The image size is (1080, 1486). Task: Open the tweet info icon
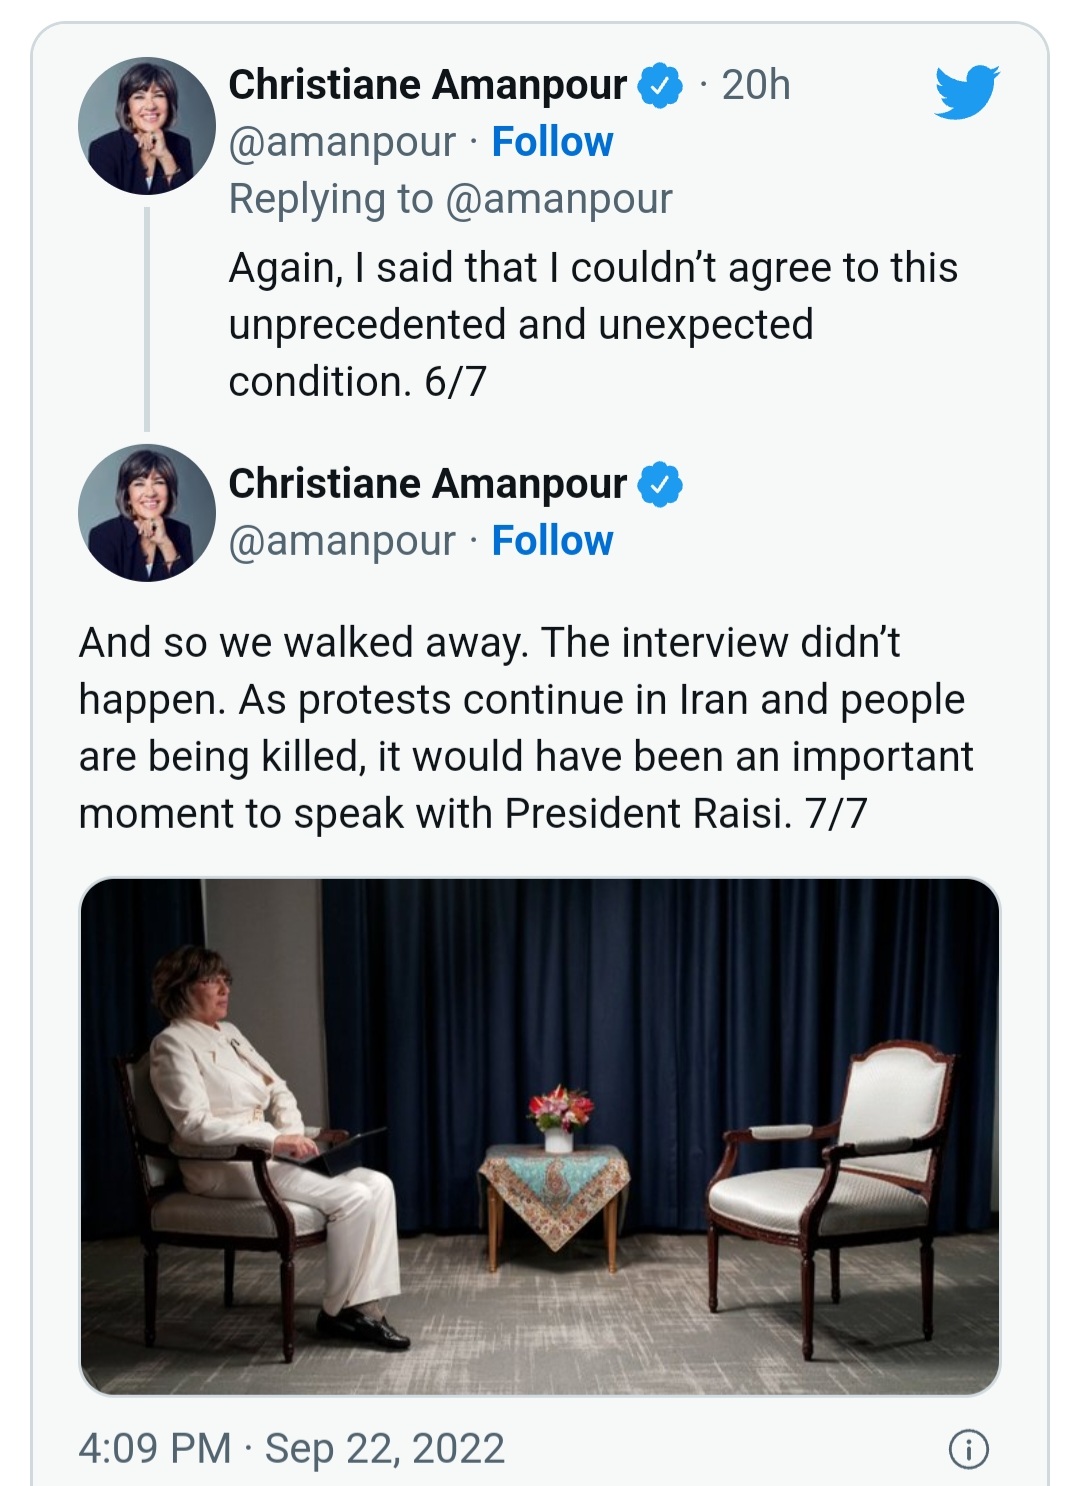(x=968, y=1448)
